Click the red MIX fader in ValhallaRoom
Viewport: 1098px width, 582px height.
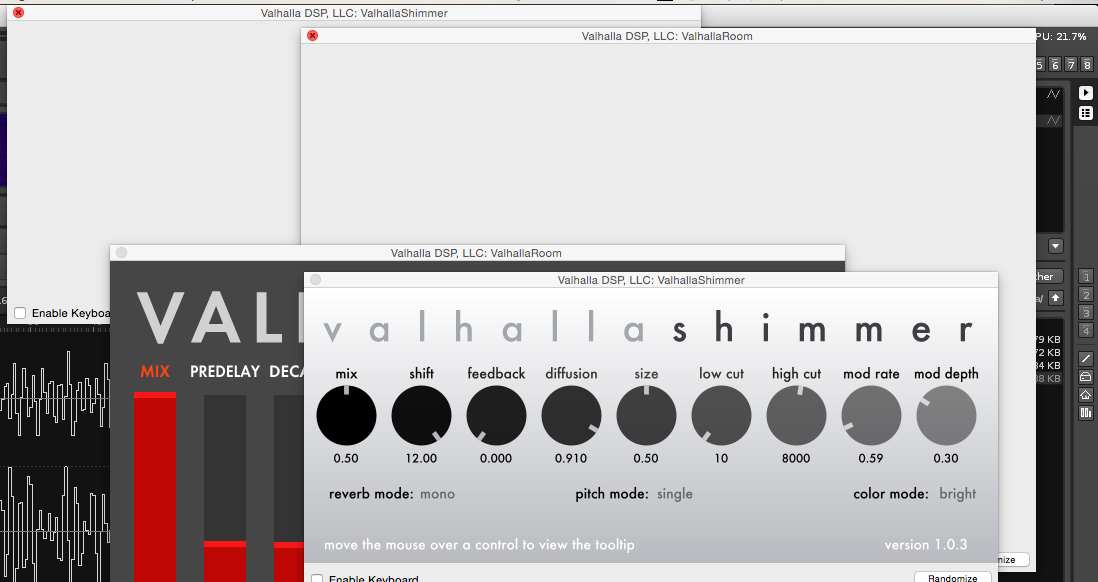coord(155,487)
